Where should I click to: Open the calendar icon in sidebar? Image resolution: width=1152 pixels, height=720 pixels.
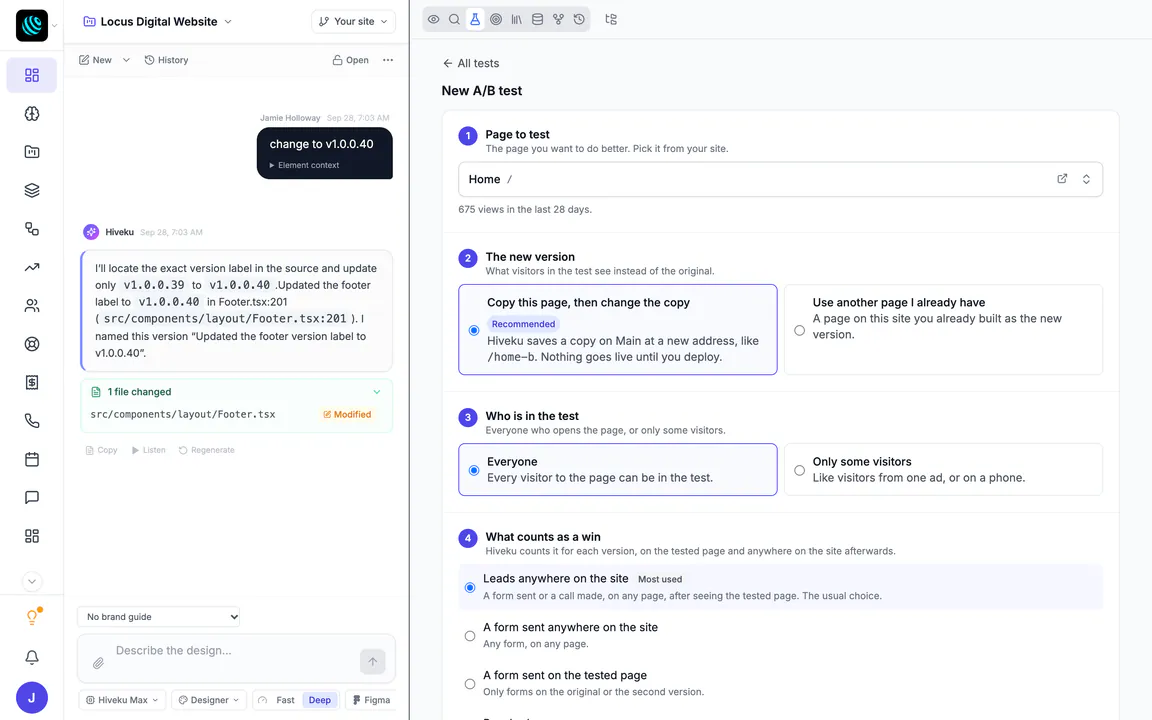point(32,459)
